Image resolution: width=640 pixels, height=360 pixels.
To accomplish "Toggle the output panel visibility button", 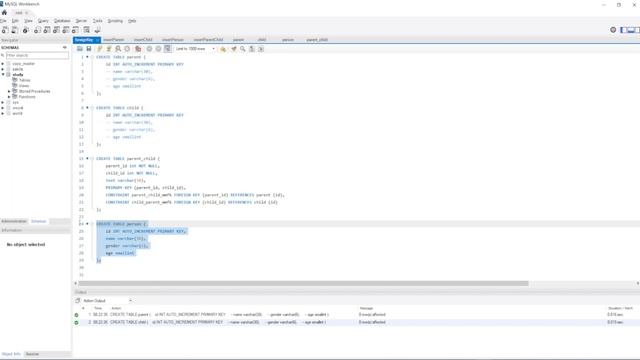I will coord(631,30).
